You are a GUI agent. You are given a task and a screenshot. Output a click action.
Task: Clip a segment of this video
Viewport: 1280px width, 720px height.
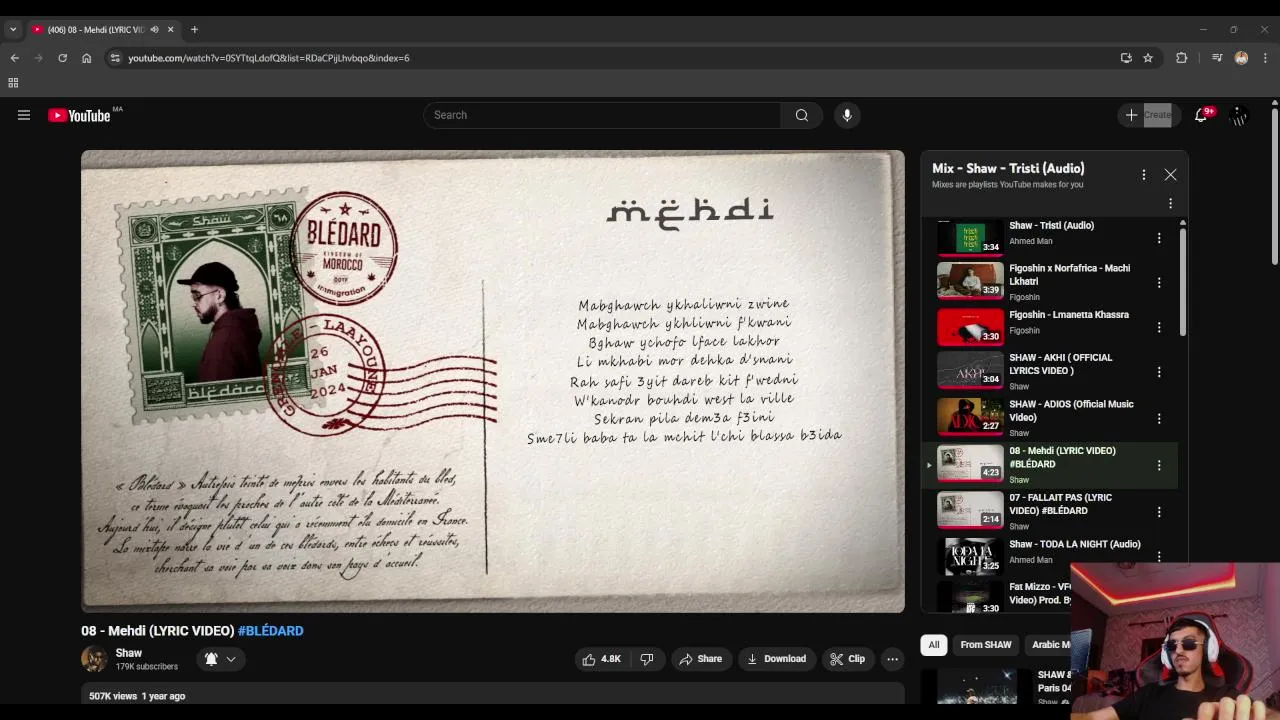point(847,659)
